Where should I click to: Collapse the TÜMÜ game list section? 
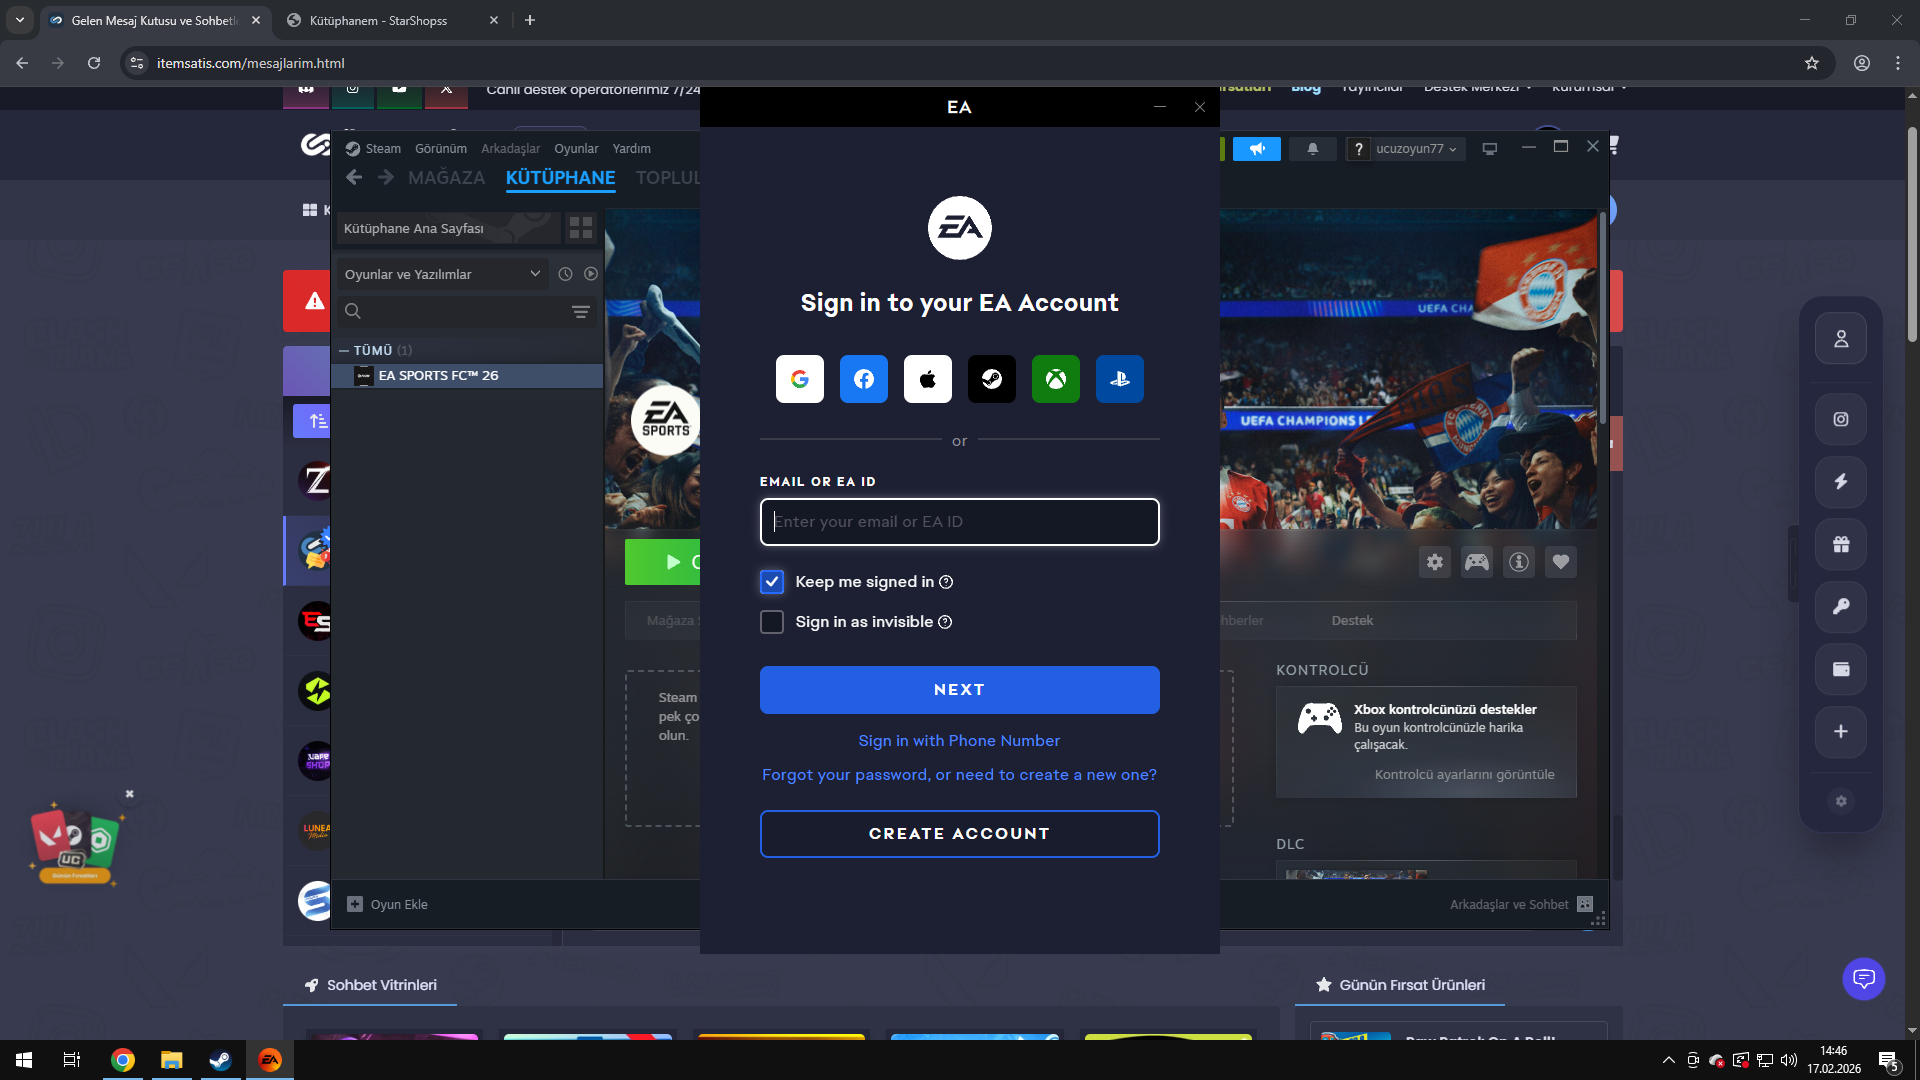coord(344,351)
